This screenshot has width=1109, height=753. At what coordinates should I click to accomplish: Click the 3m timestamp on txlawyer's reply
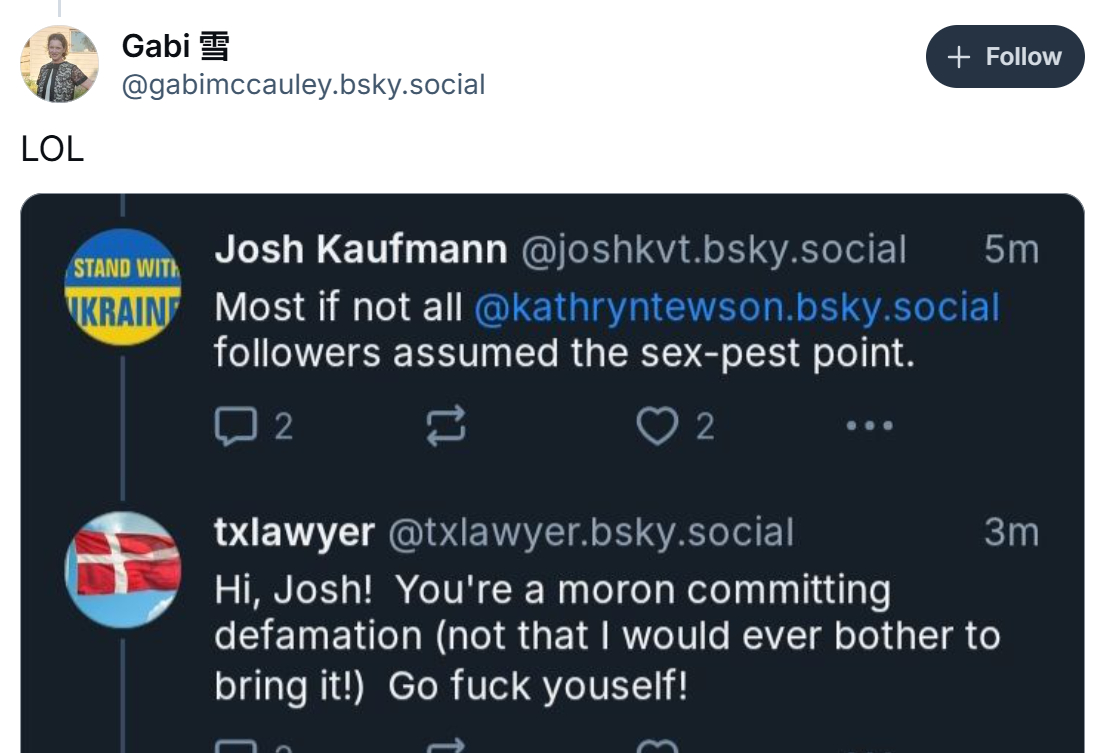coord(1011,533)
